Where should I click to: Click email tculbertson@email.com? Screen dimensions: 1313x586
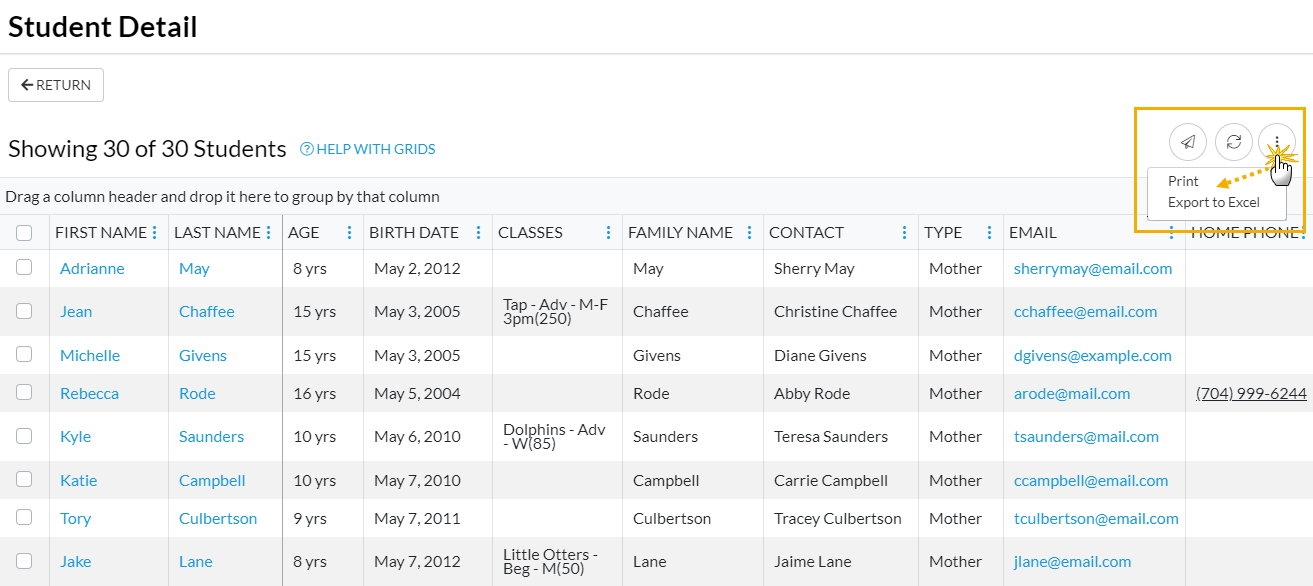pyautogui.click(x=1096, y=518)
